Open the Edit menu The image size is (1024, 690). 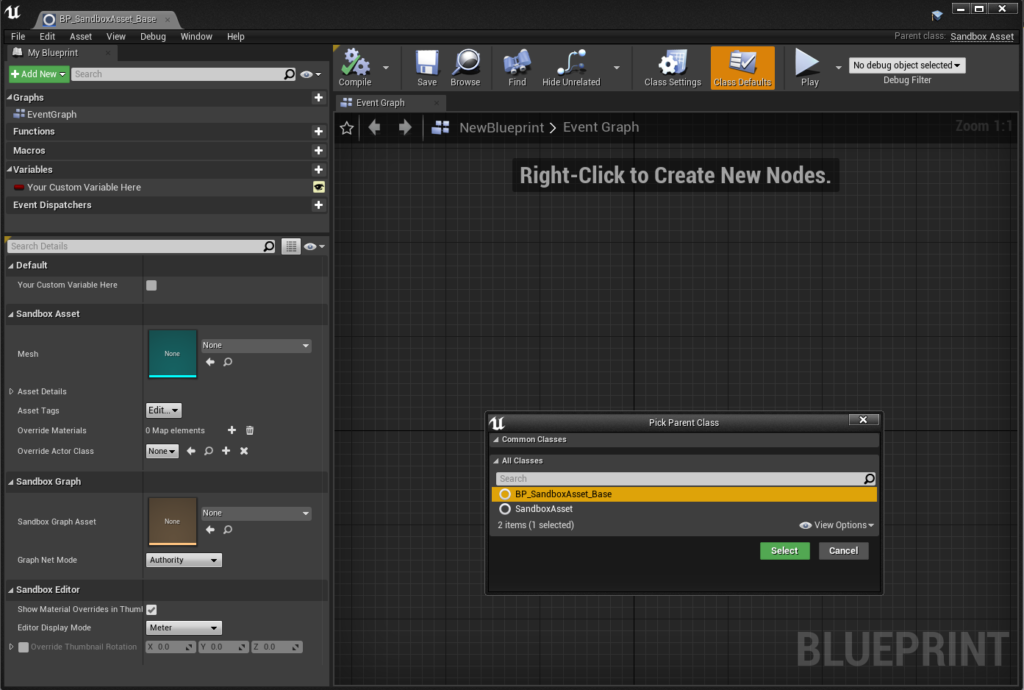point(47,37)
